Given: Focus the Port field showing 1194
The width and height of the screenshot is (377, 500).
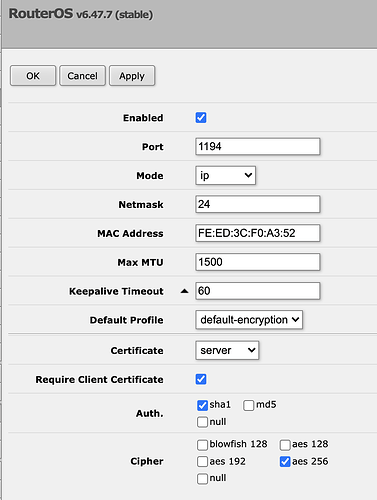Looking at the screenshot, I should click(258, 147).
